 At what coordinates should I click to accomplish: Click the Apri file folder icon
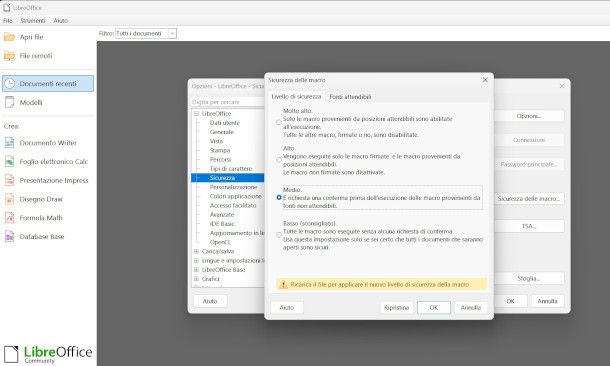tap(9, 37)
